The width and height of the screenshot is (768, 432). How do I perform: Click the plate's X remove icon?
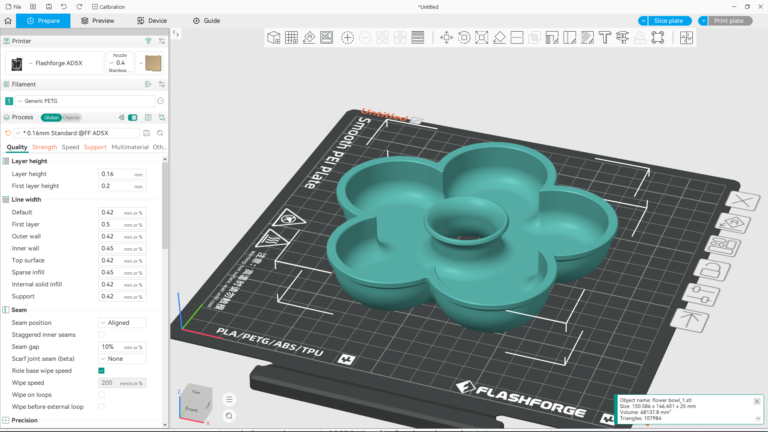tap(744, 201)
